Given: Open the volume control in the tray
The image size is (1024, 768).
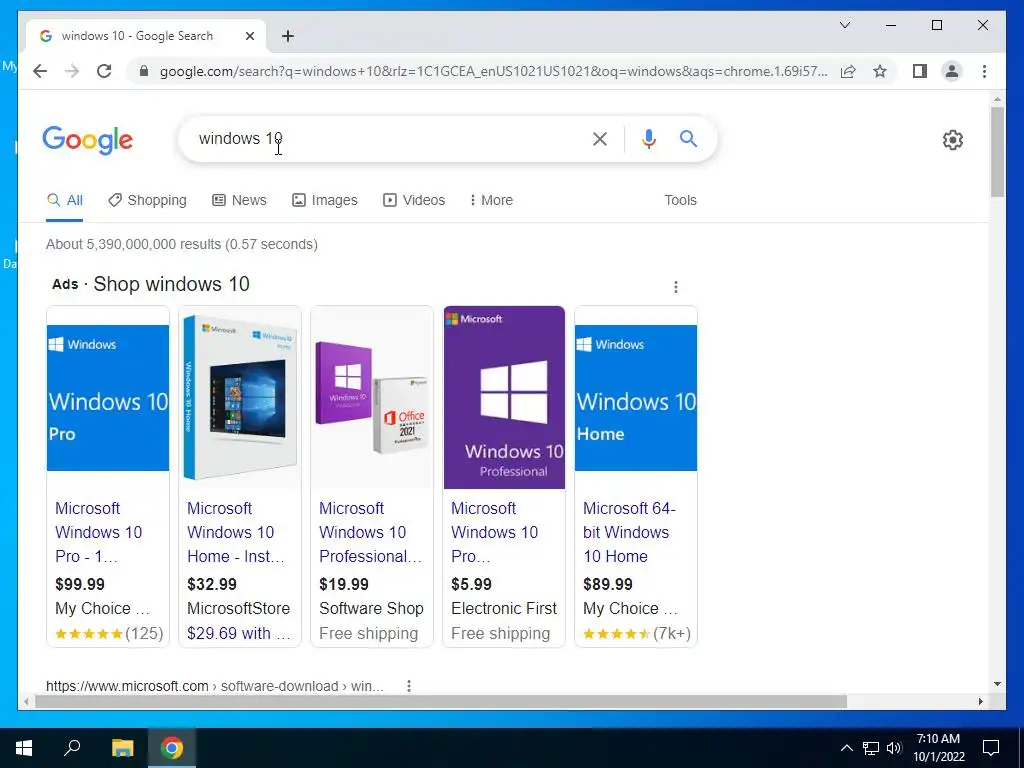Looking at the screenshot, I should point(894,748).
